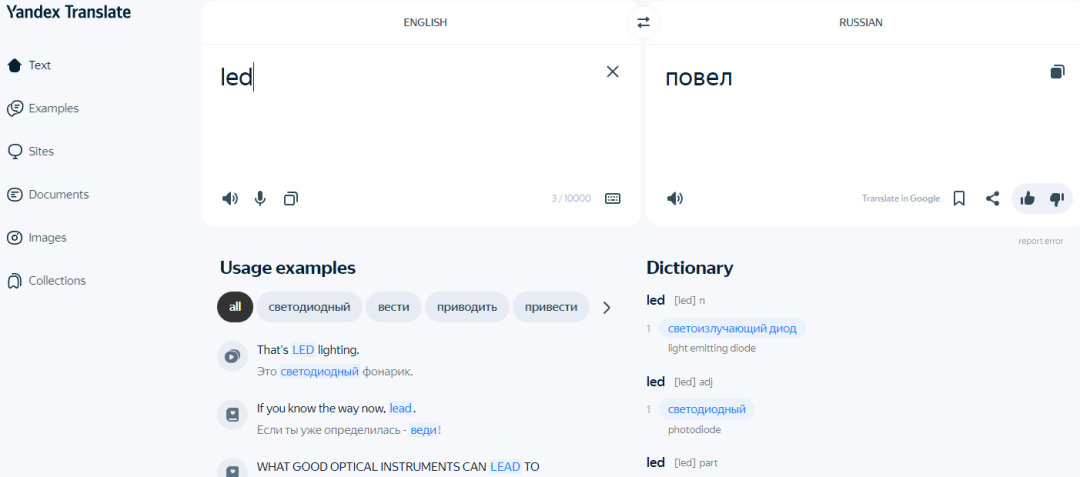Show more usage filter chips arrow

point(607,308)
